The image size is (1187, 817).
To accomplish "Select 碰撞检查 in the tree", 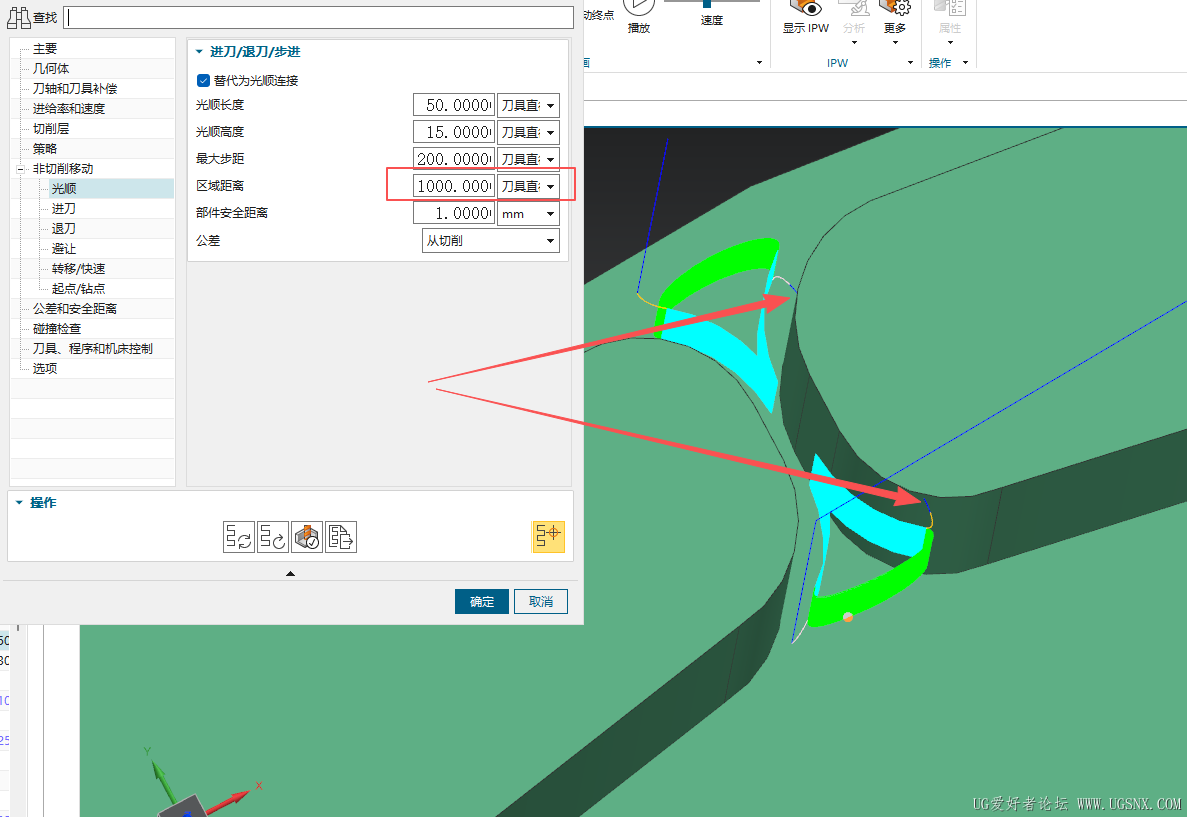I will tap(57, 329).
